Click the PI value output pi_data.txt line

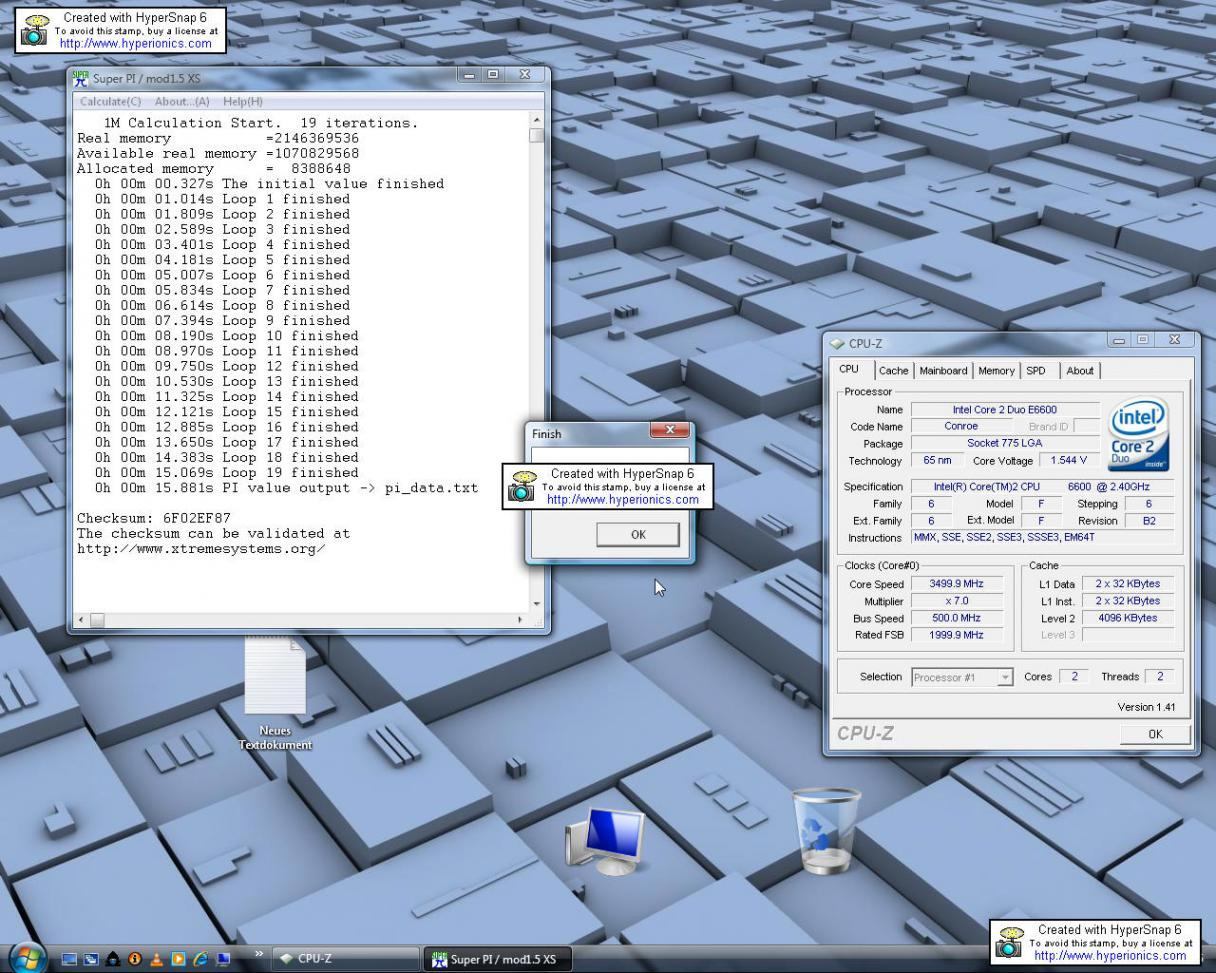point(286,488)
